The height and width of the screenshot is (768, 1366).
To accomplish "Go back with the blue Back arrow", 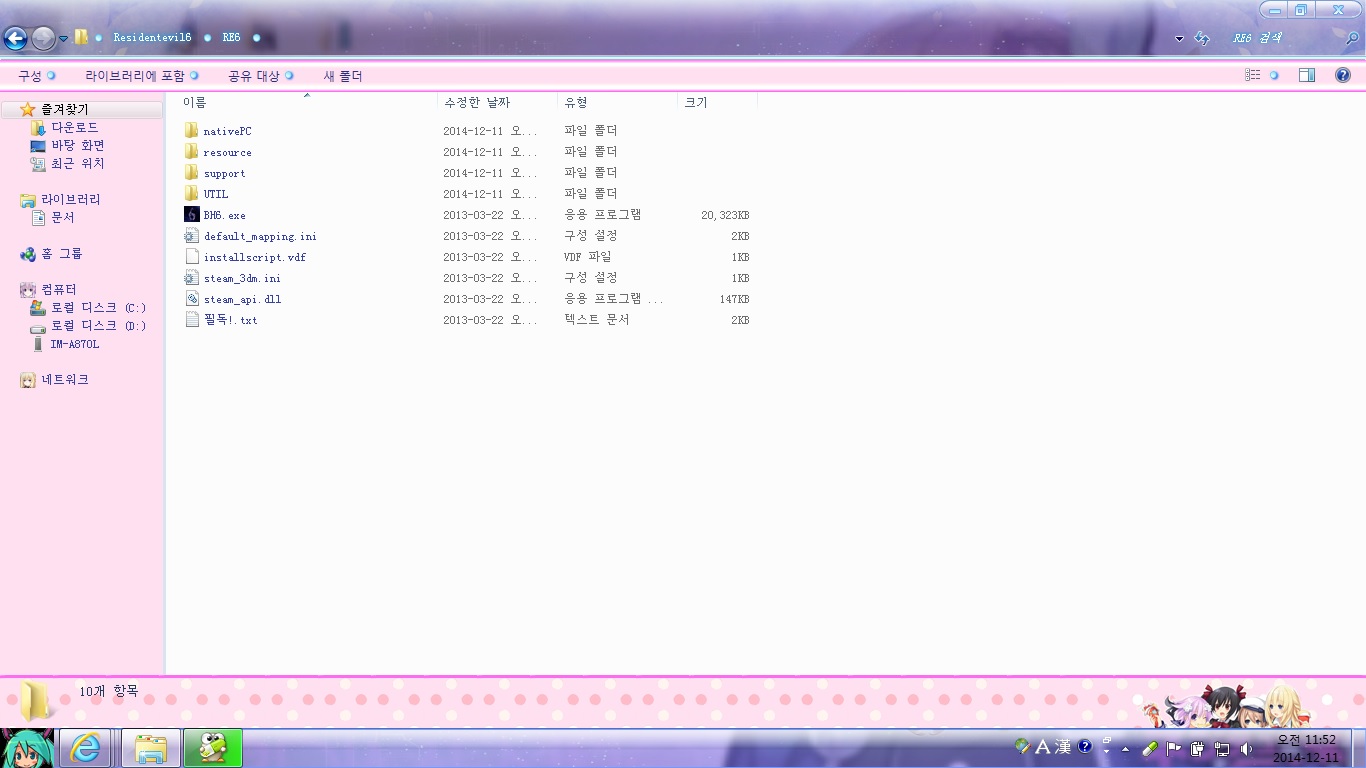I will pyautogui.click(x=15, y=38).
